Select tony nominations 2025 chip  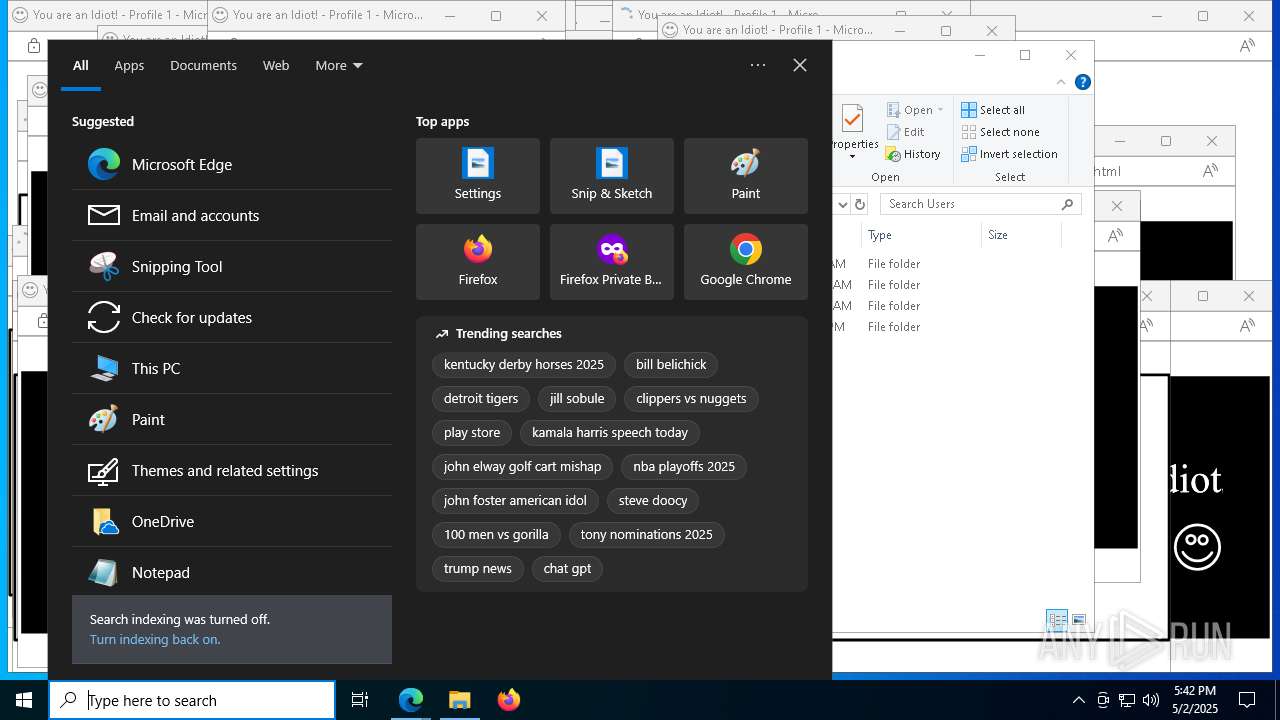(x=647, y=535)
